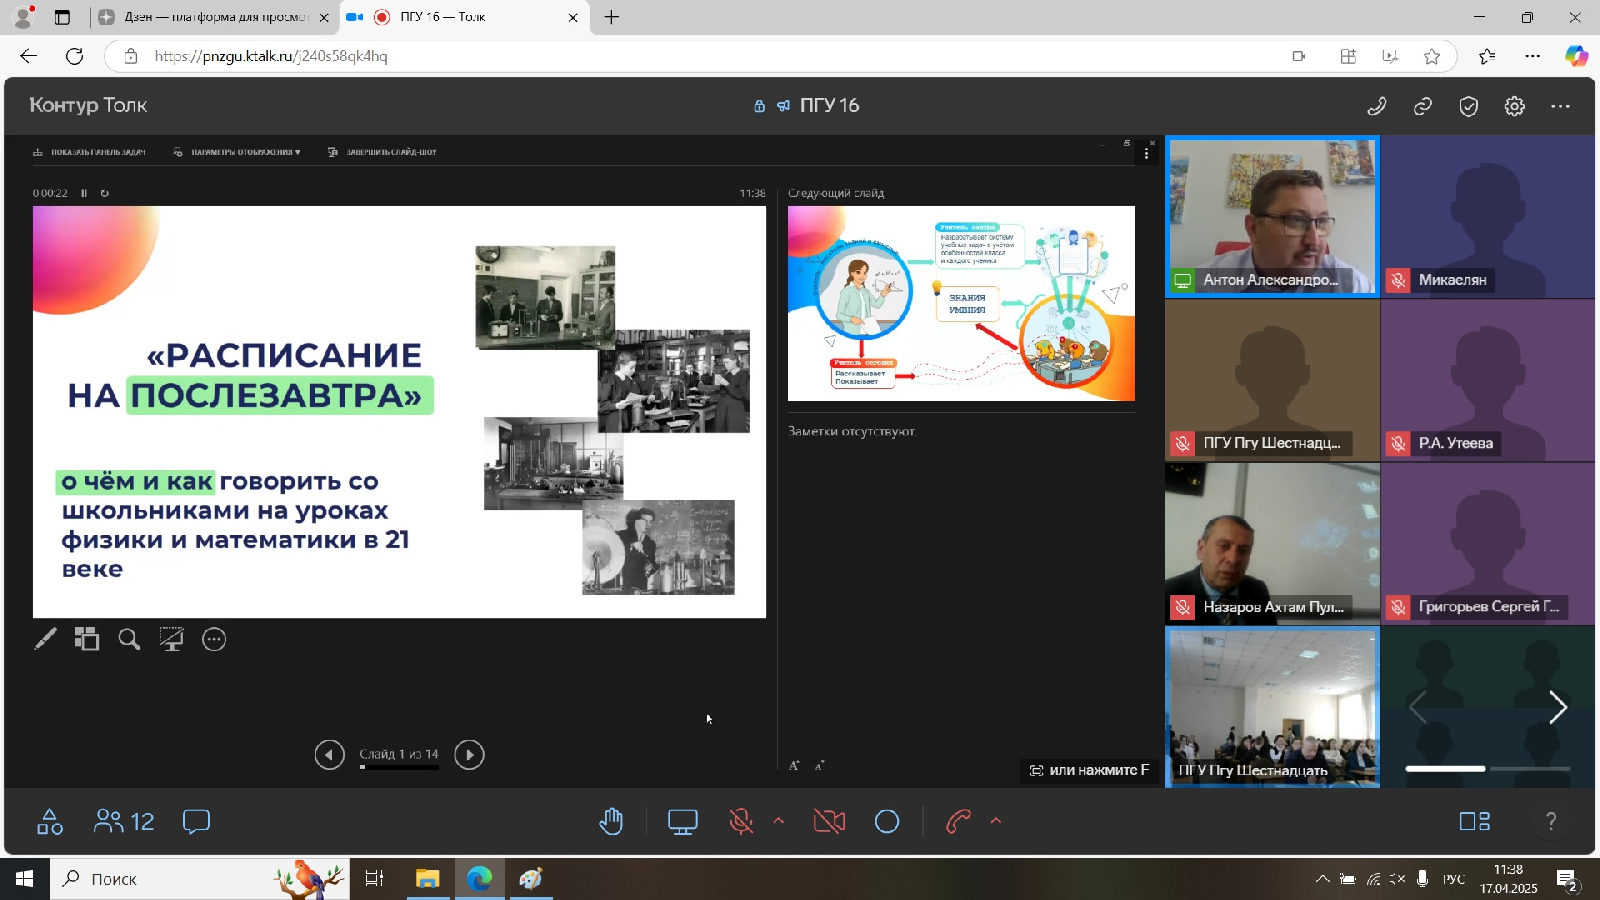
Task: Click Завершить слайд-шоу to end slideshow
Action: [x=381, y=152]
